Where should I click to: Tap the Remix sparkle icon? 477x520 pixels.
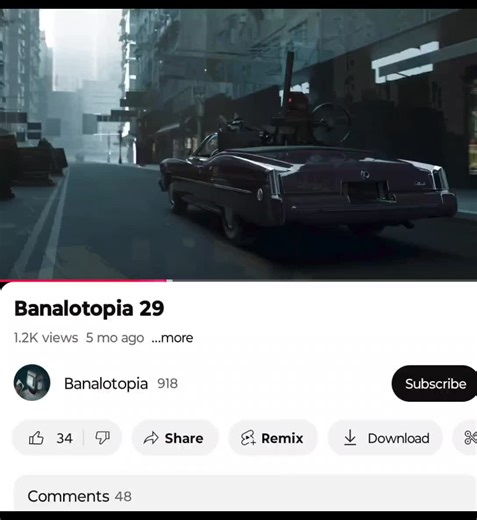click(248, 438)
